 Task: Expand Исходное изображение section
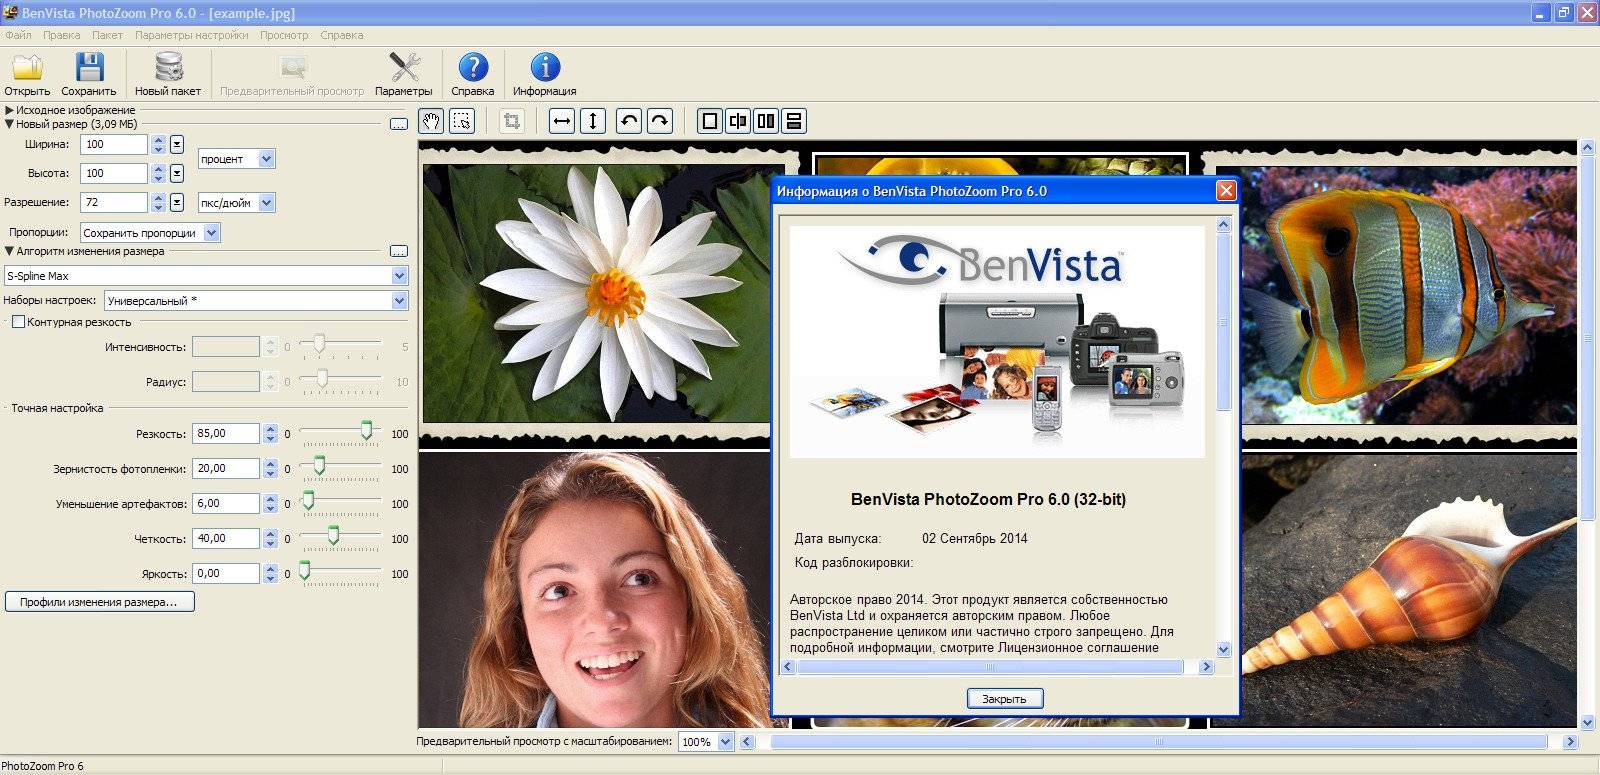(x=9, y=110)
